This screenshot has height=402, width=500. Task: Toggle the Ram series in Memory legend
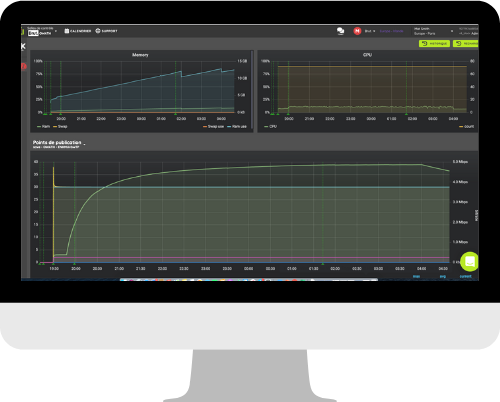(x=44, y=127)
